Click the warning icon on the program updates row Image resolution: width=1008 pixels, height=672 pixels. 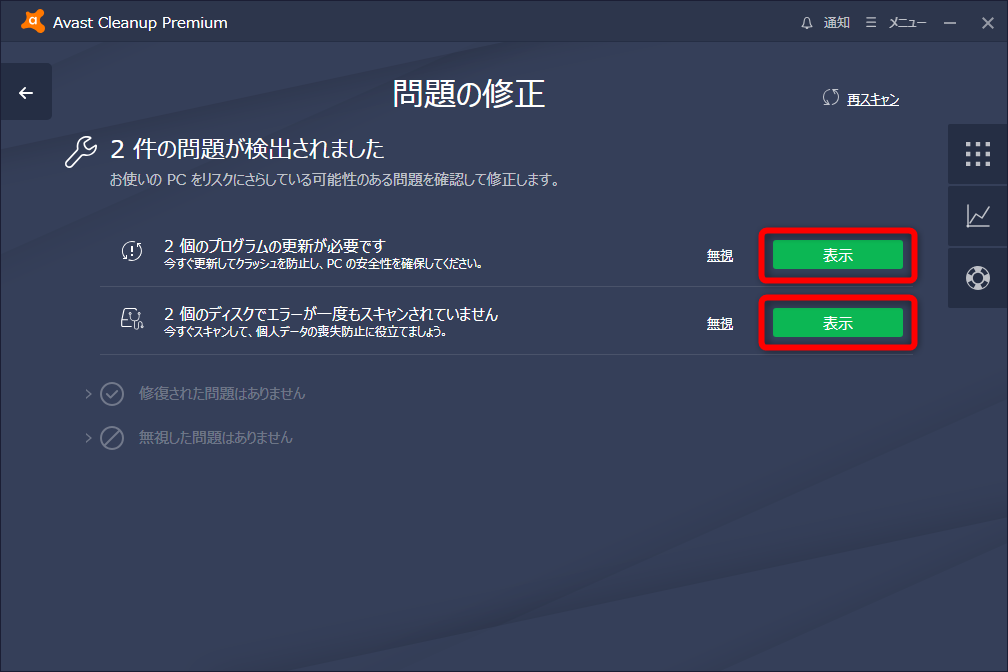[131, 252]
